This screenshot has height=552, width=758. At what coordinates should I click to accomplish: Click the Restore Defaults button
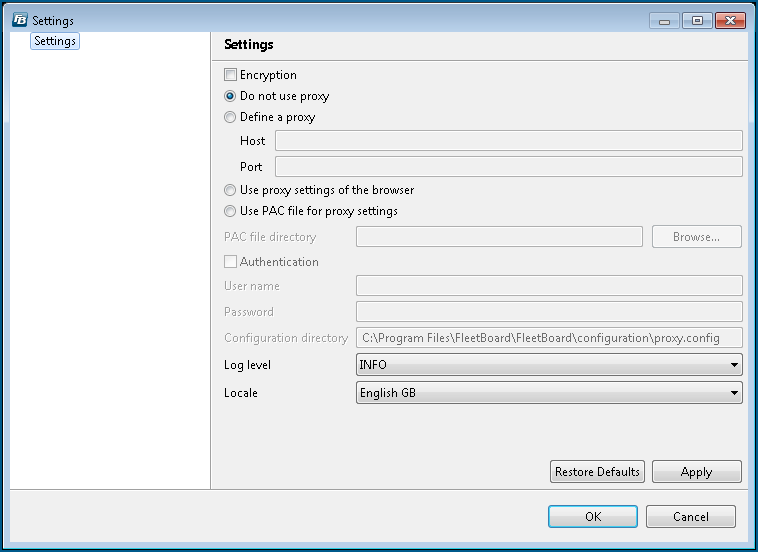(x=597, y=472)
